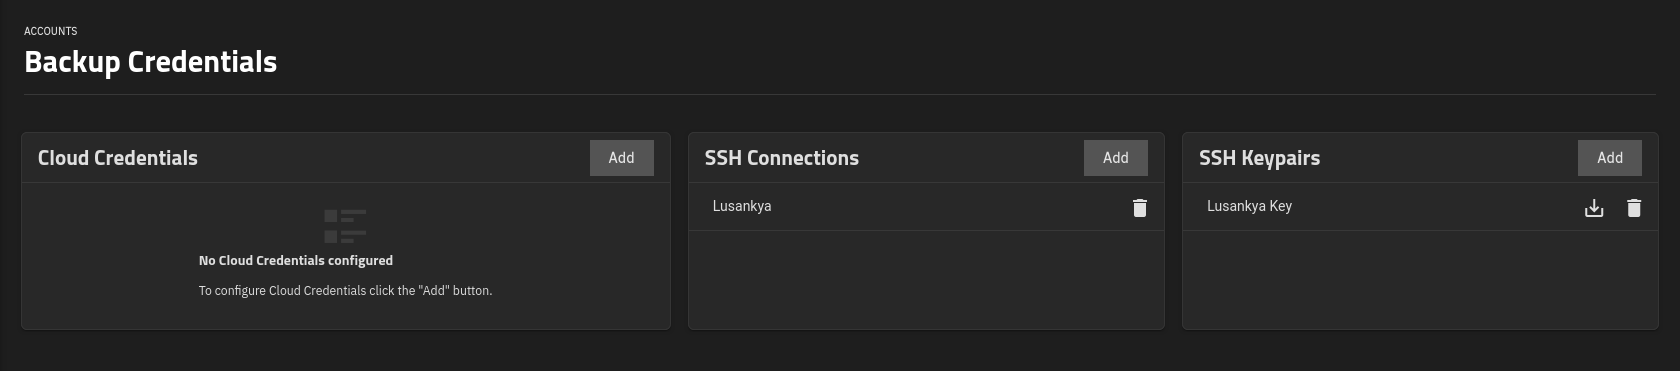Screen dimensions: 1680x371
Task: Open the Lusankya SSH connection entry
Action: (x=926, y=207)
